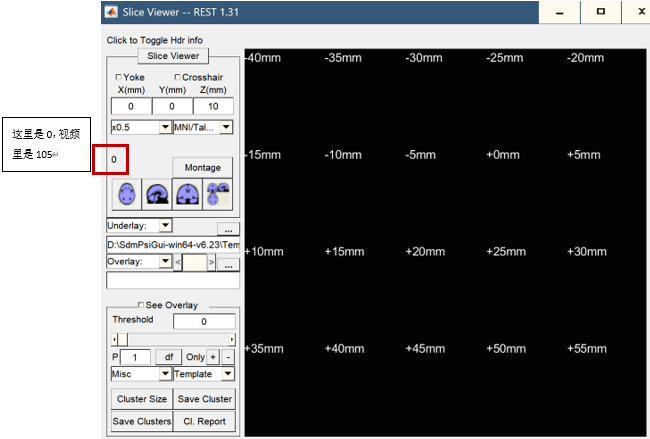Toggle the Crosshair checkbox
Image resolution: width=650 pixels, height=439 pixels.
[178, 77]
